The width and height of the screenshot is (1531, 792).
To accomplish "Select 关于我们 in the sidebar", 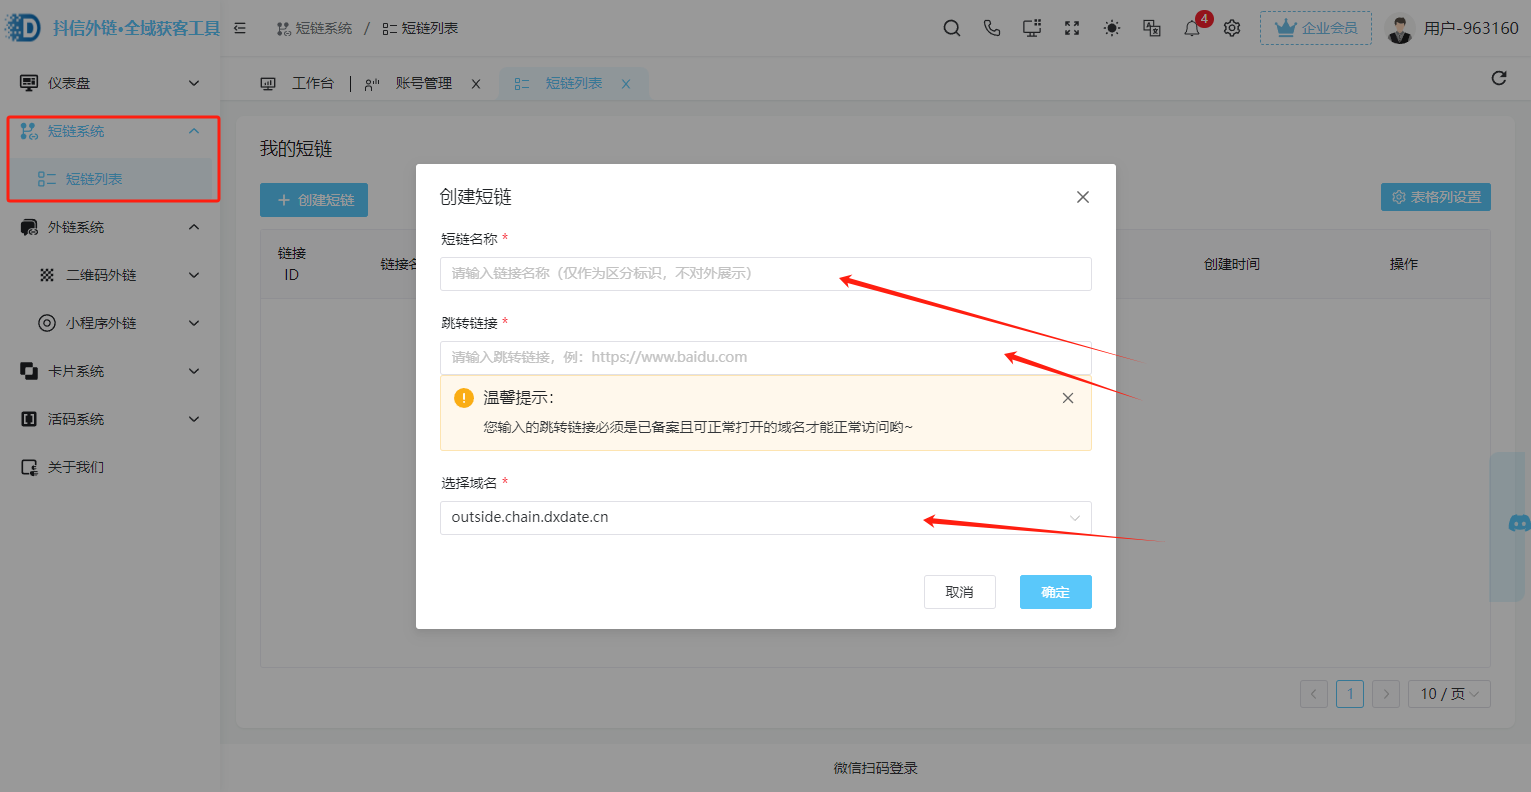I will tap(76, 467).
